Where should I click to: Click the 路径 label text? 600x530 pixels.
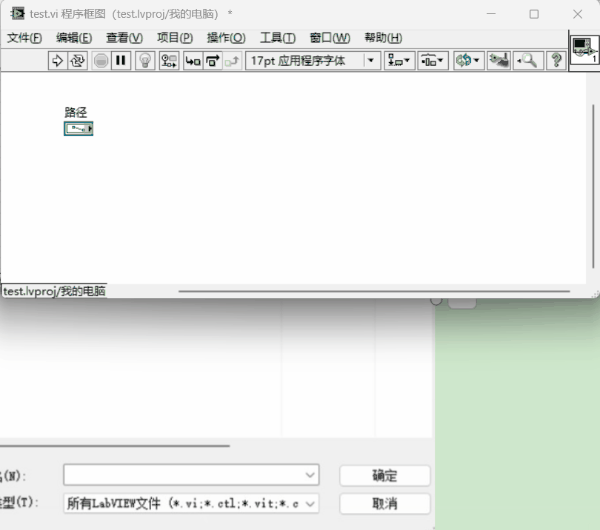click(76, 112)
